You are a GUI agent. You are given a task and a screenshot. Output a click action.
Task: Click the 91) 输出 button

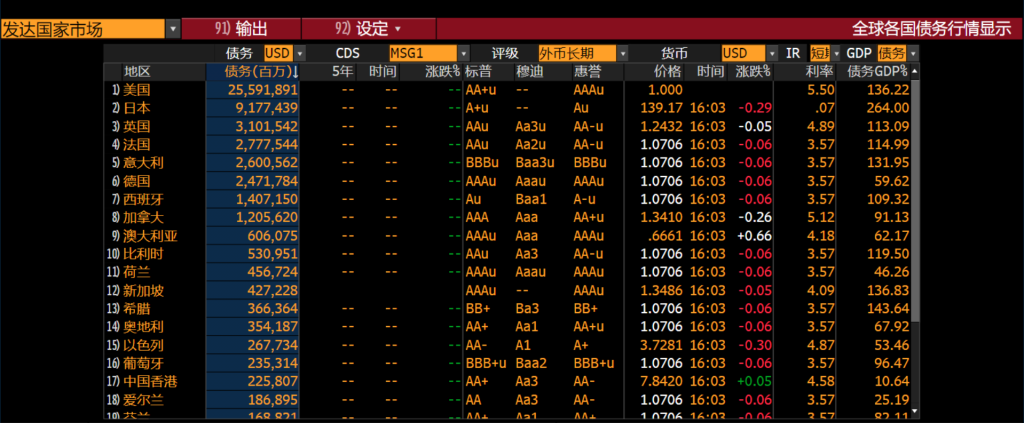(x=241, y=29)
